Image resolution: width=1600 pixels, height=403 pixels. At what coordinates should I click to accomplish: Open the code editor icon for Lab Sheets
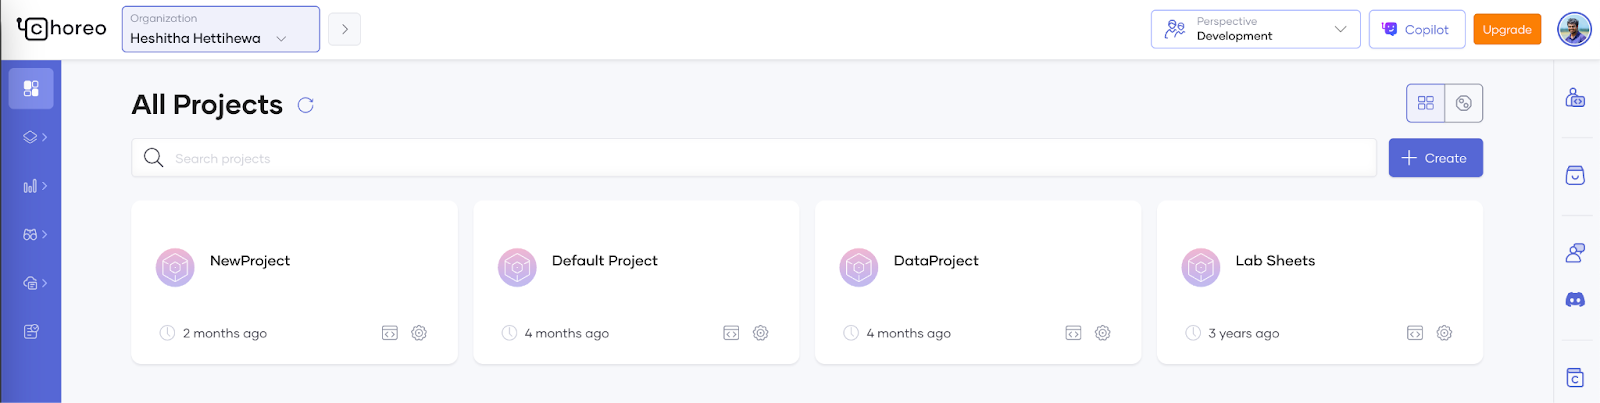(1414, 333)
